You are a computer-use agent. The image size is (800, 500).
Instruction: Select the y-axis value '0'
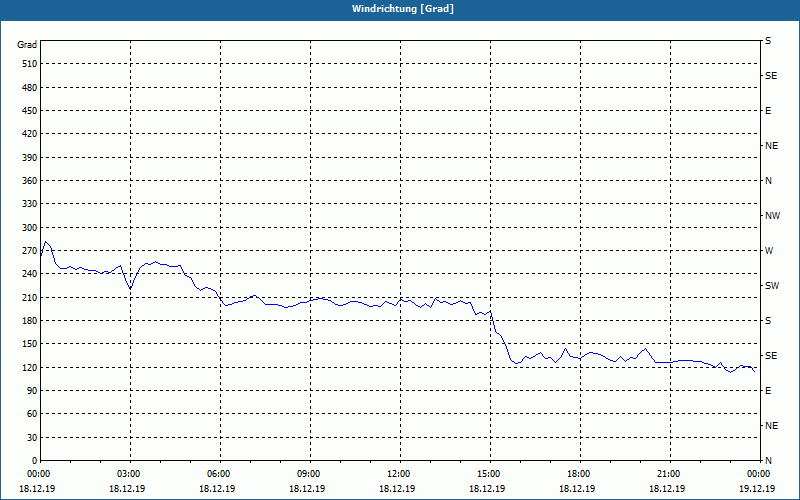tap(34, 461)
